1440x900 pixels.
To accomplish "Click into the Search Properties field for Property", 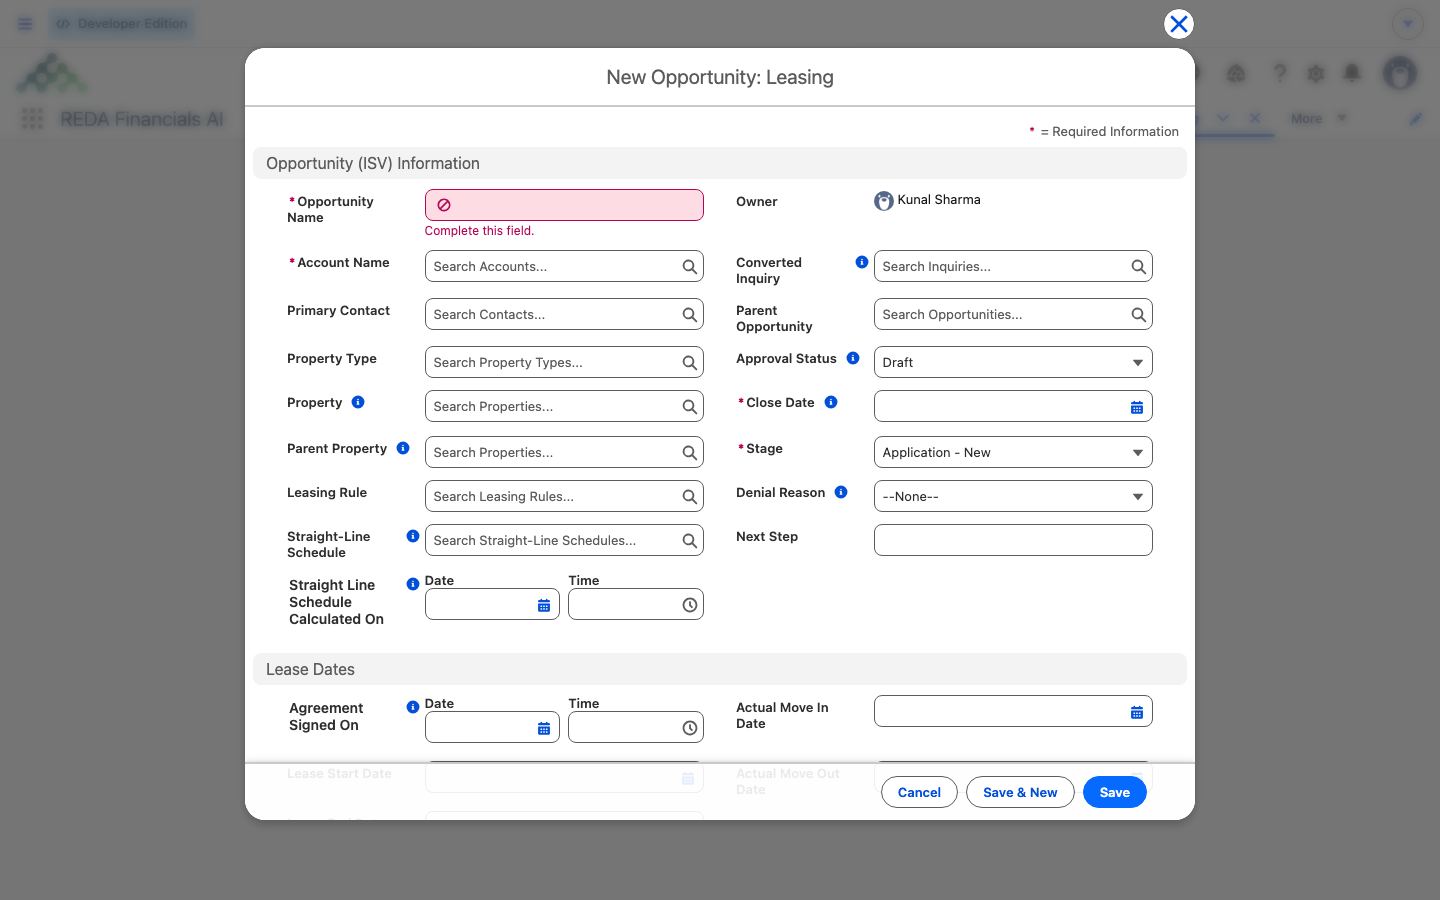I will (x=564, y=407).
